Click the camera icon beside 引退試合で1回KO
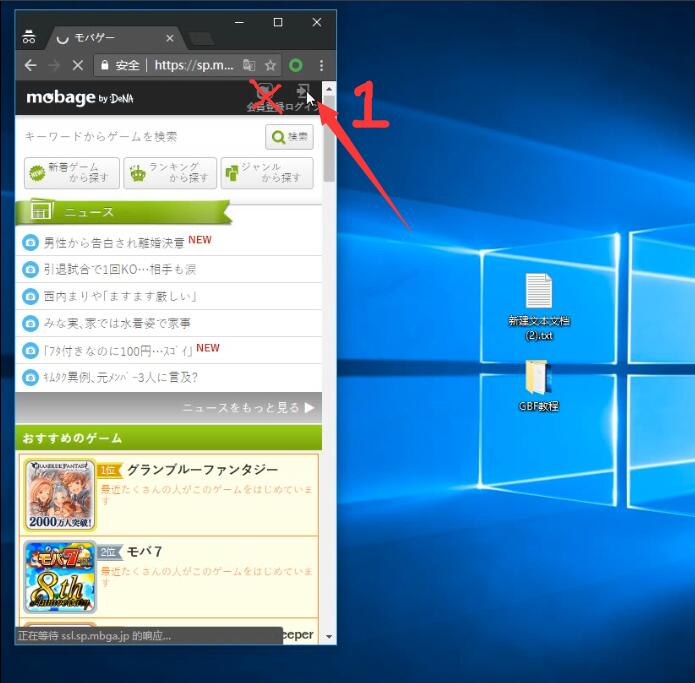The image size is (695, 683). (x=31, y=269)
